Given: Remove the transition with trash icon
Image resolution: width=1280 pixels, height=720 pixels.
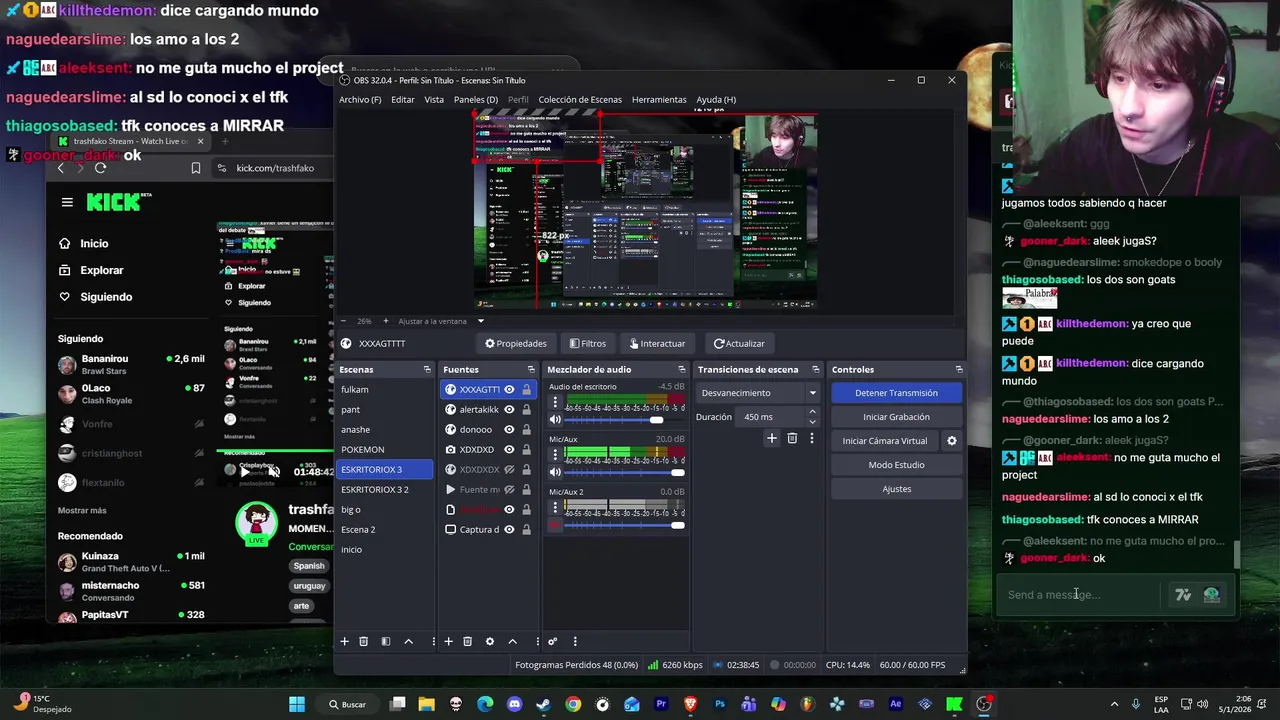Looking at the screenshot, I should 792,438.
